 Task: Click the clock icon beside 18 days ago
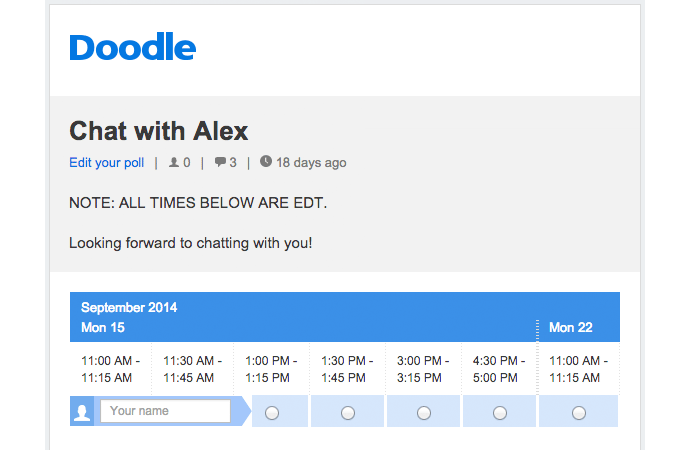tap(265, 161)
